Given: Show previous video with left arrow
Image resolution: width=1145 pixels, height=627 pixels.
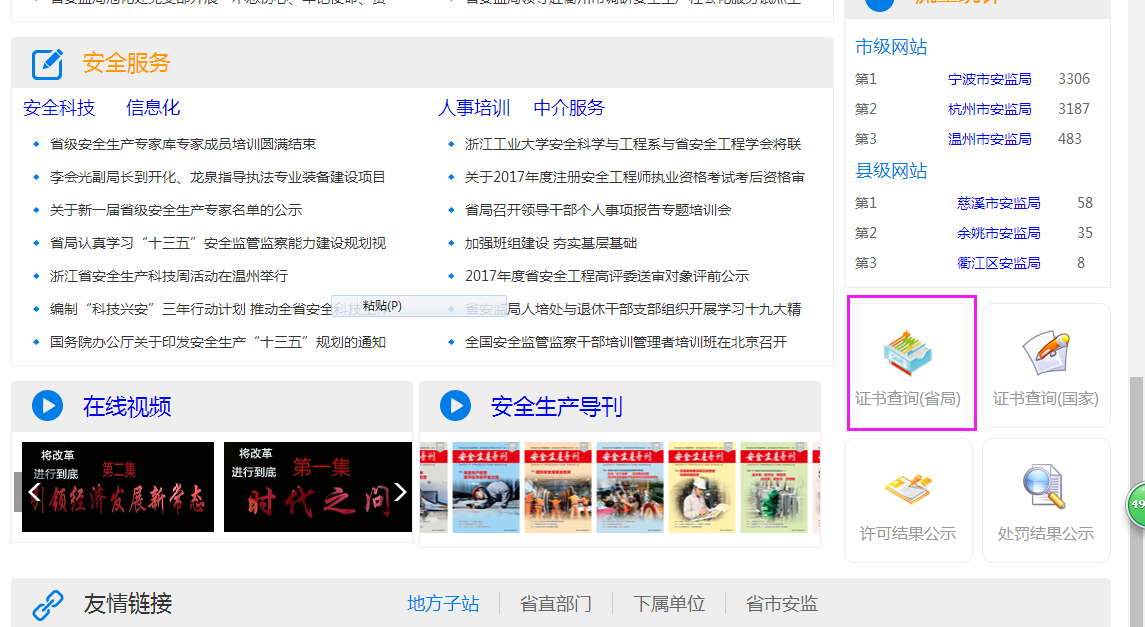Looking at the screenshot, I should (34, 492).
